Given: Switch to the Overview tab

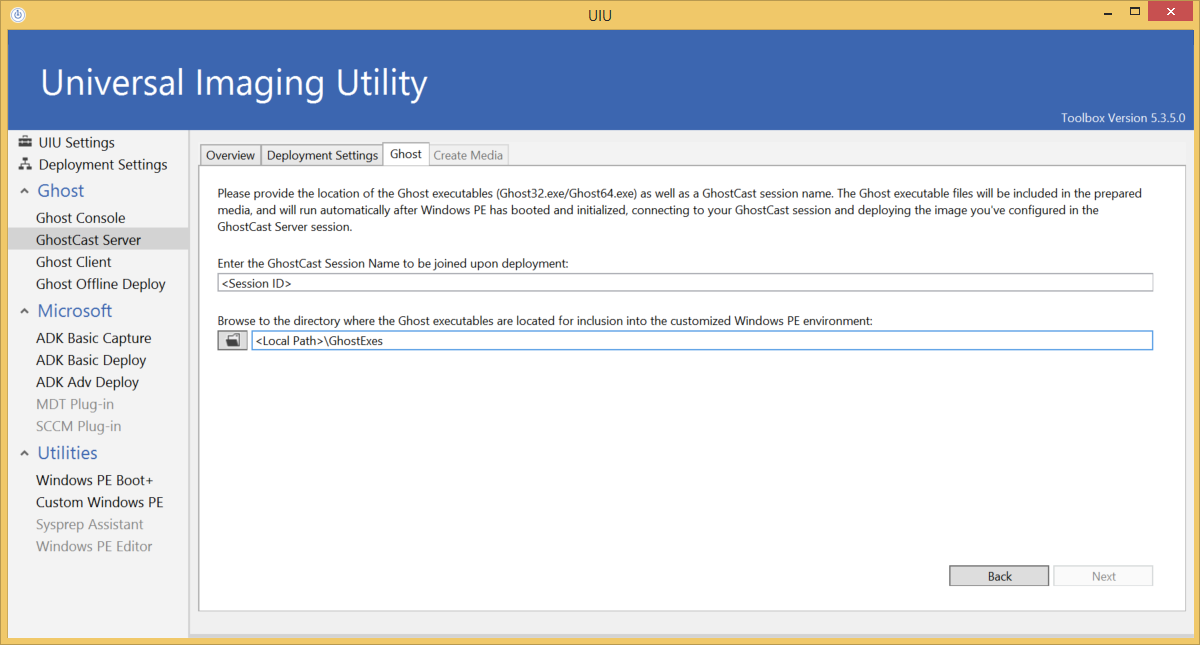Looking at the screenshot, I should point(230,155).
